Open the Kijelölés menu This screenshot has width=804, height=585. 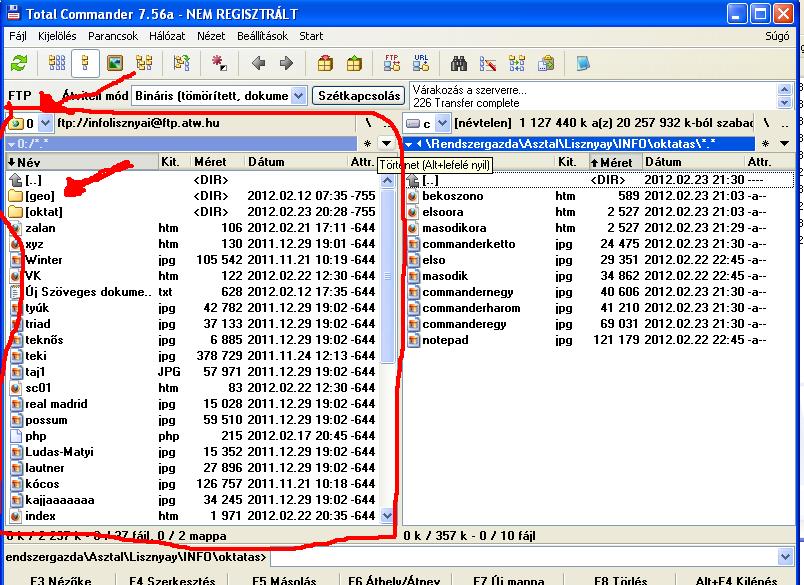click(x=57, y=36)
